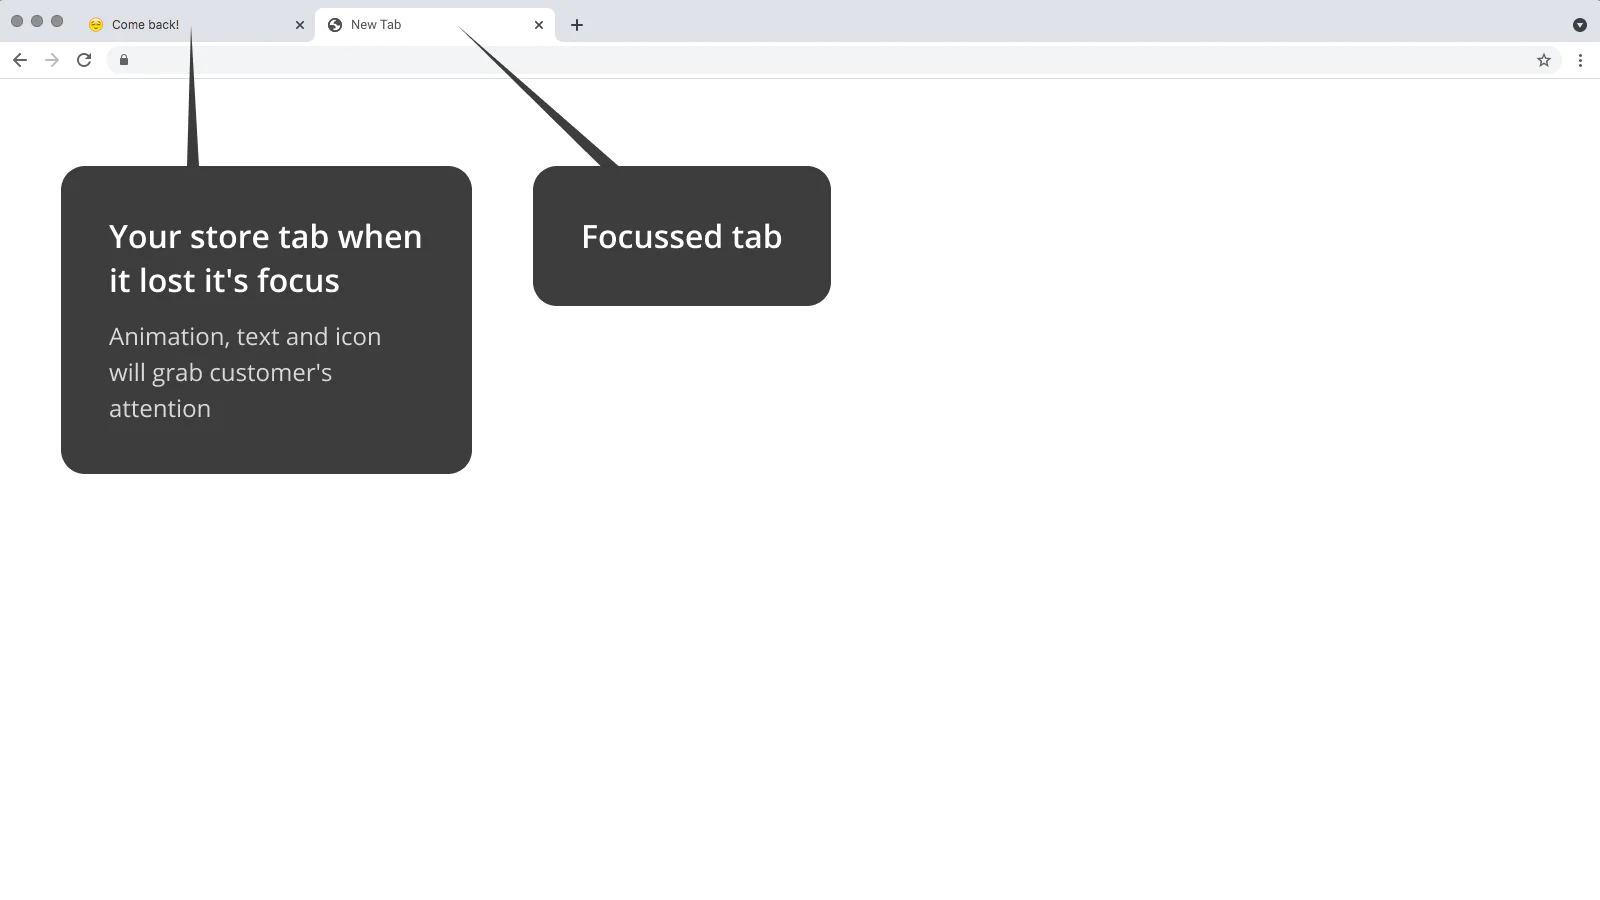Click inside the address bar field
Screen dimensions: 1600x900
(830, 60)
